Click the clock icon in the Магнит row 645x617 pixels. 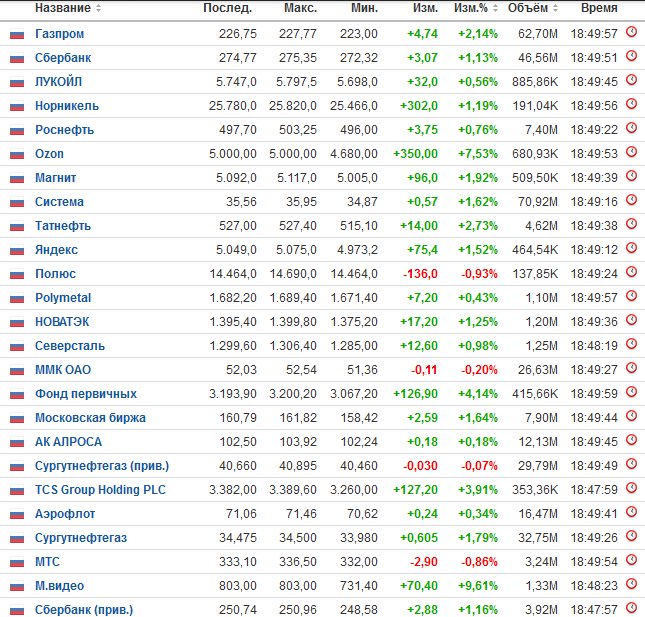[631, 176]
